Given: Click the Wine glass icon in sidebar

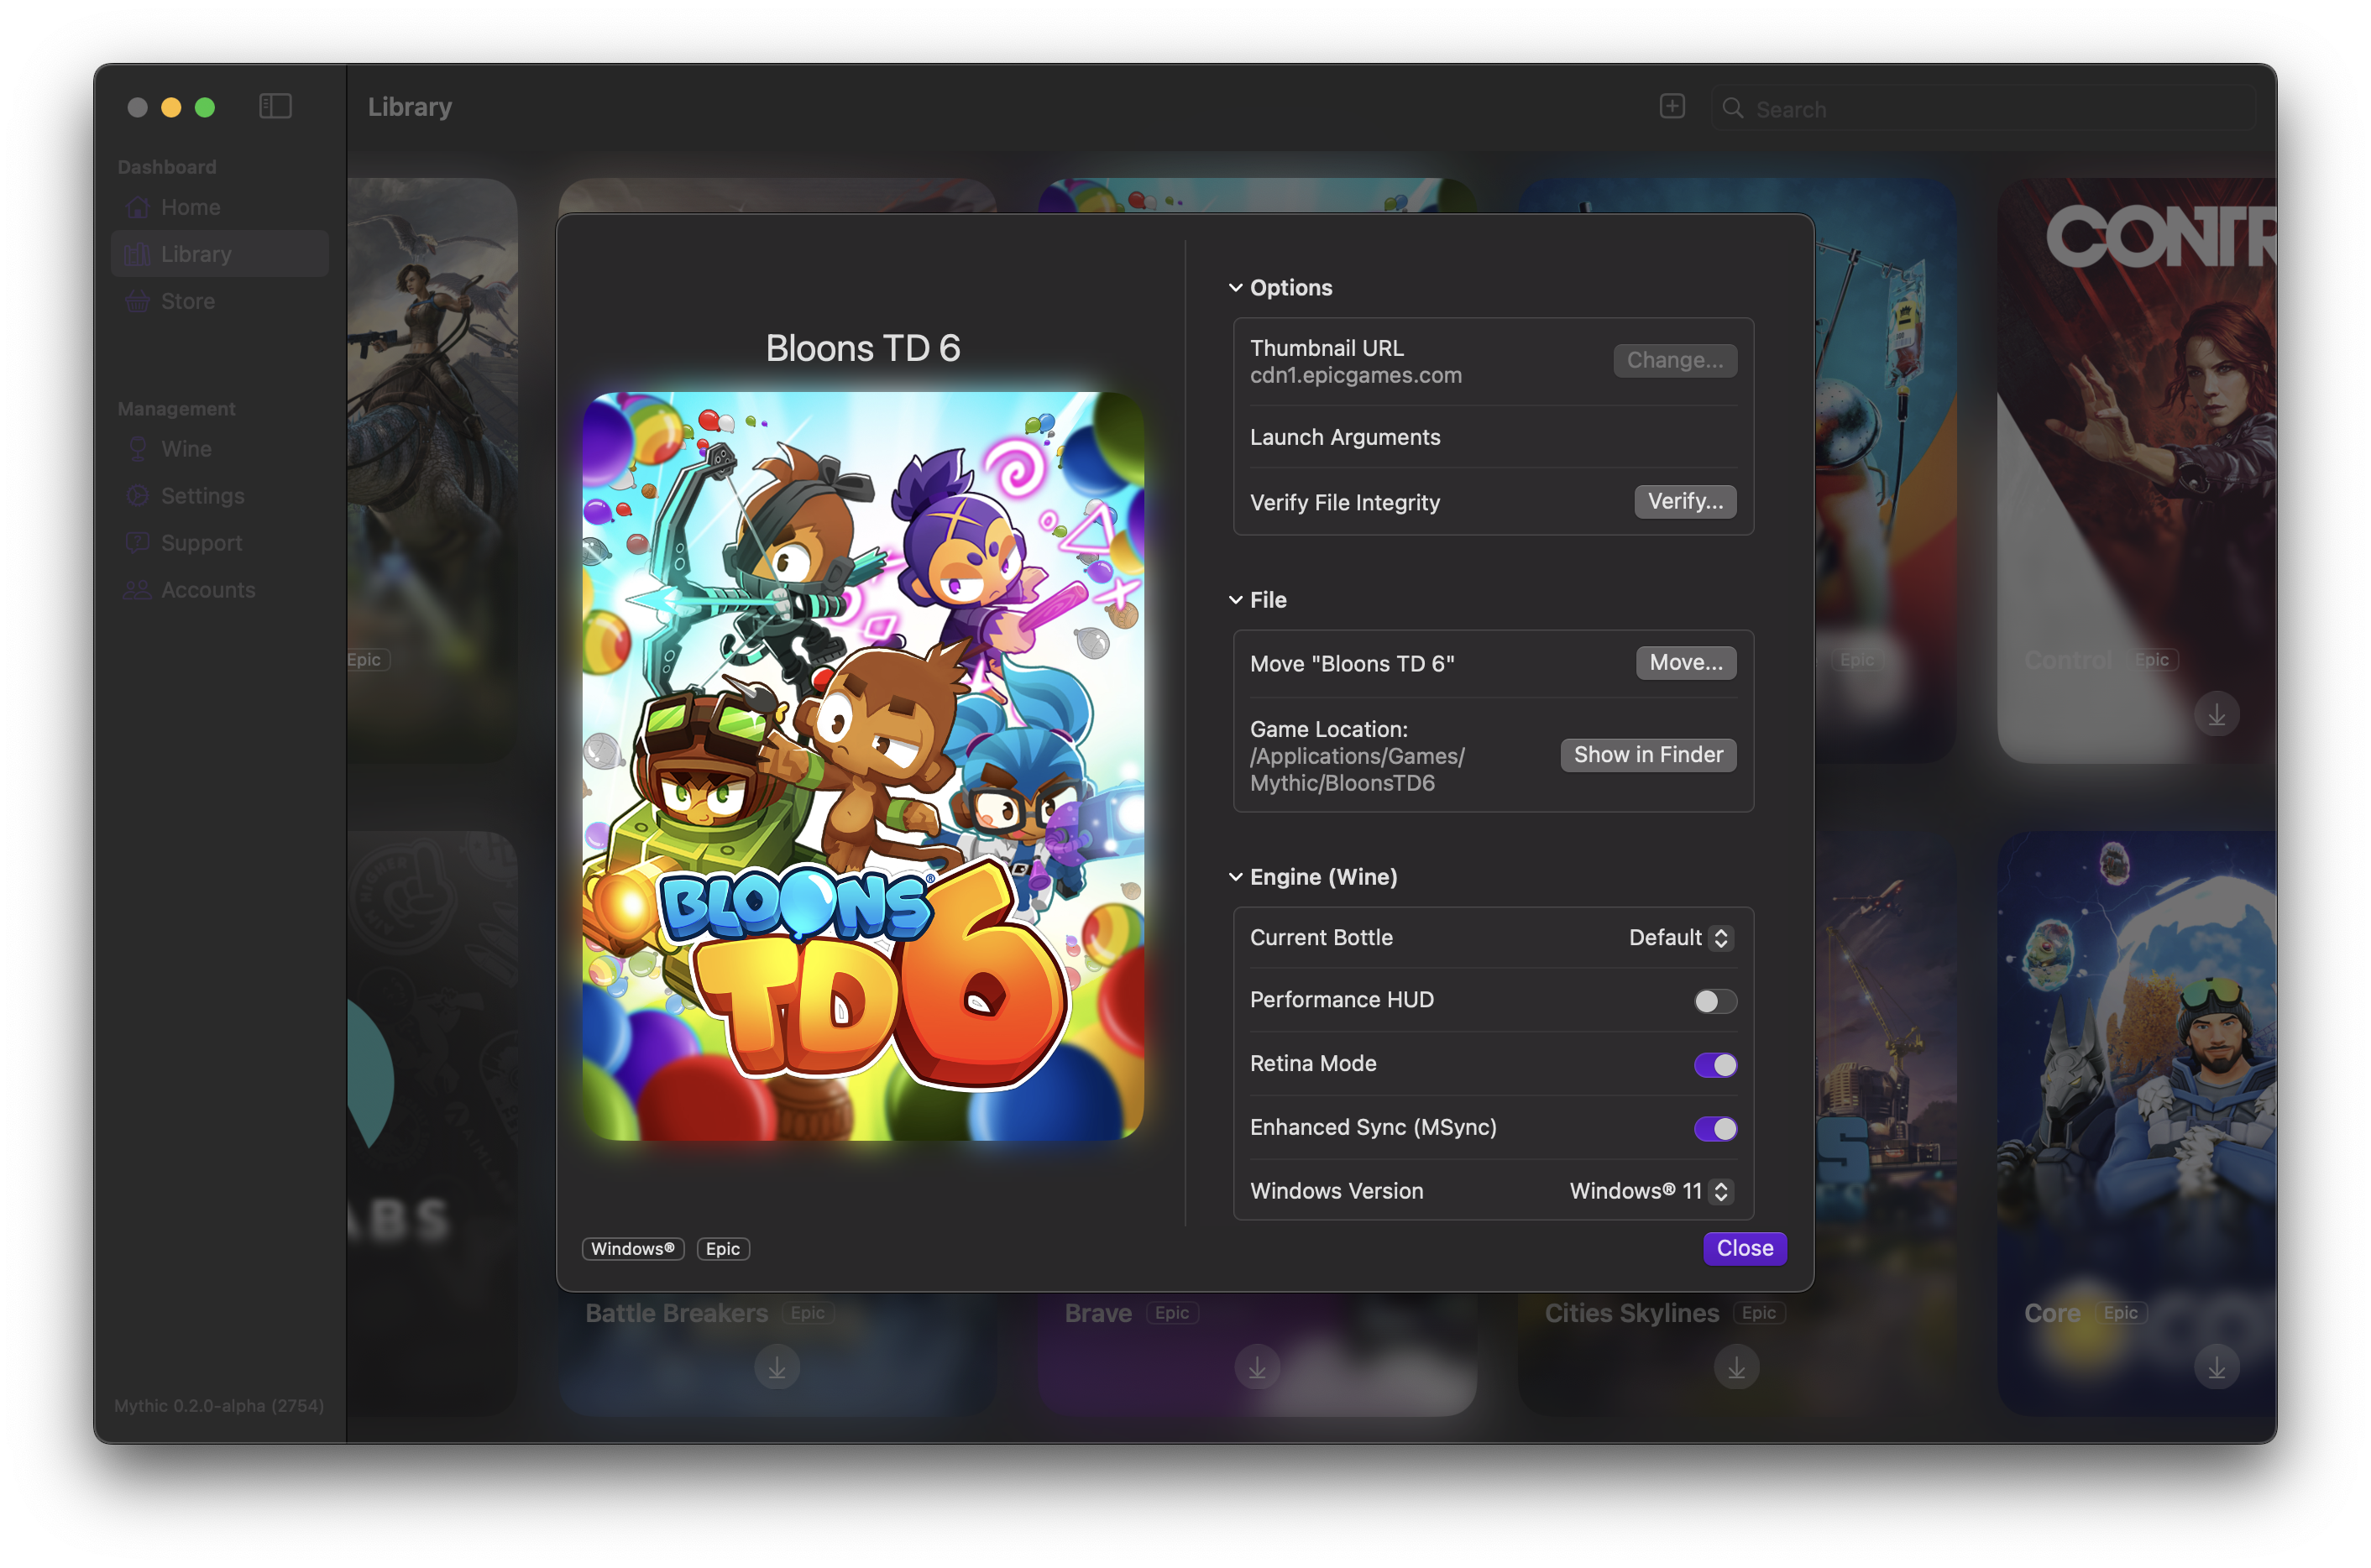Looking at the screenshot, I should click(138, 449).
